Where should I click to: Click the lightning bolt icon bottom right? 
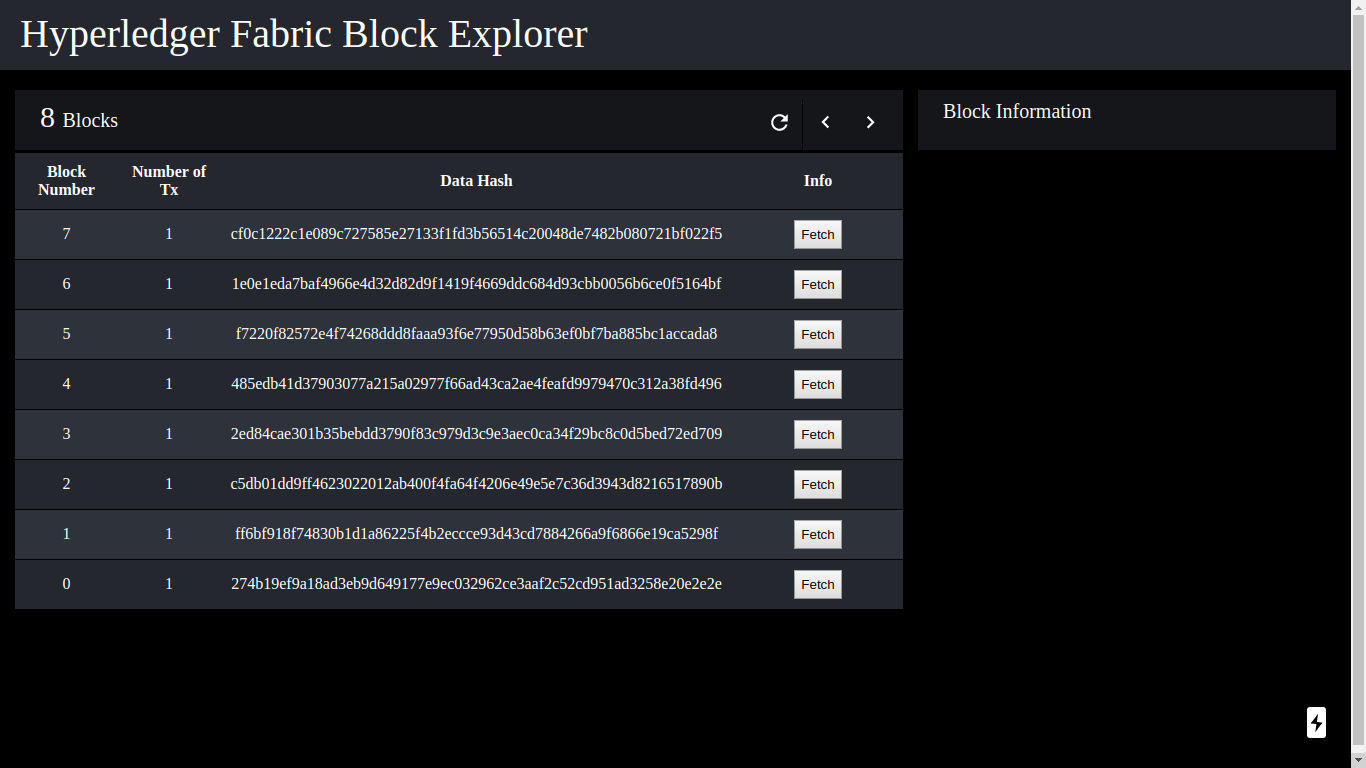coord(1316,722)
